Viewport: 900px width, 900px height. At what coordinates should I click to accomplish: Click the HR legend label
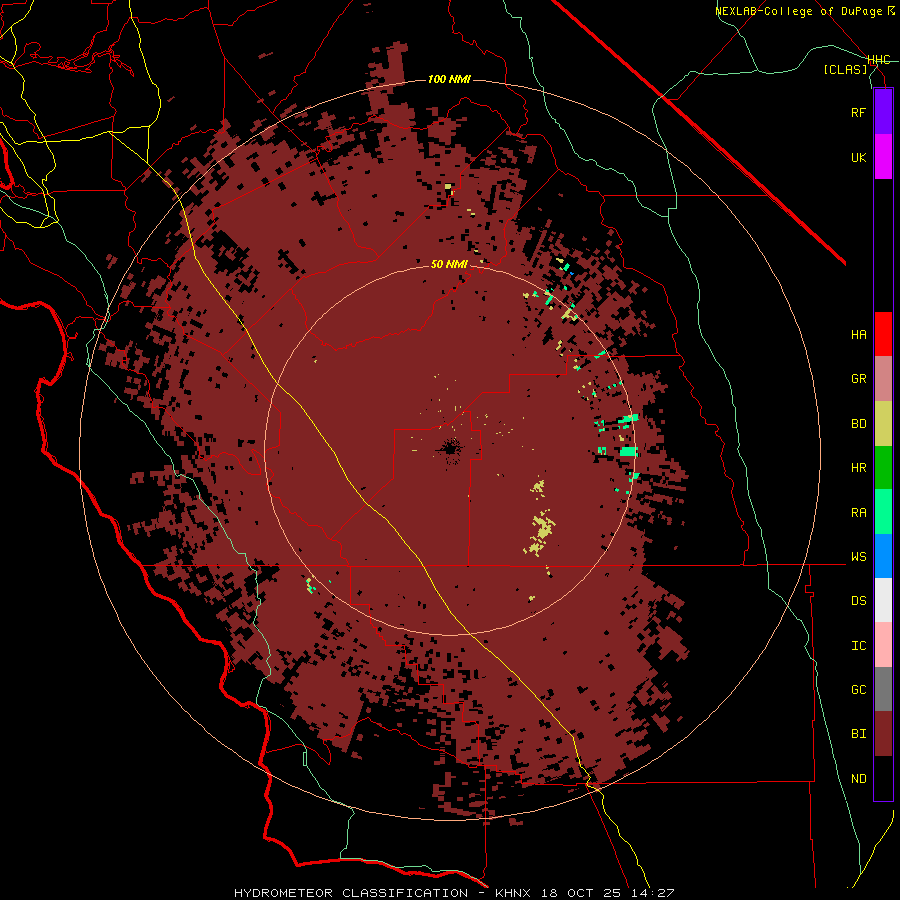pos(858,468)
